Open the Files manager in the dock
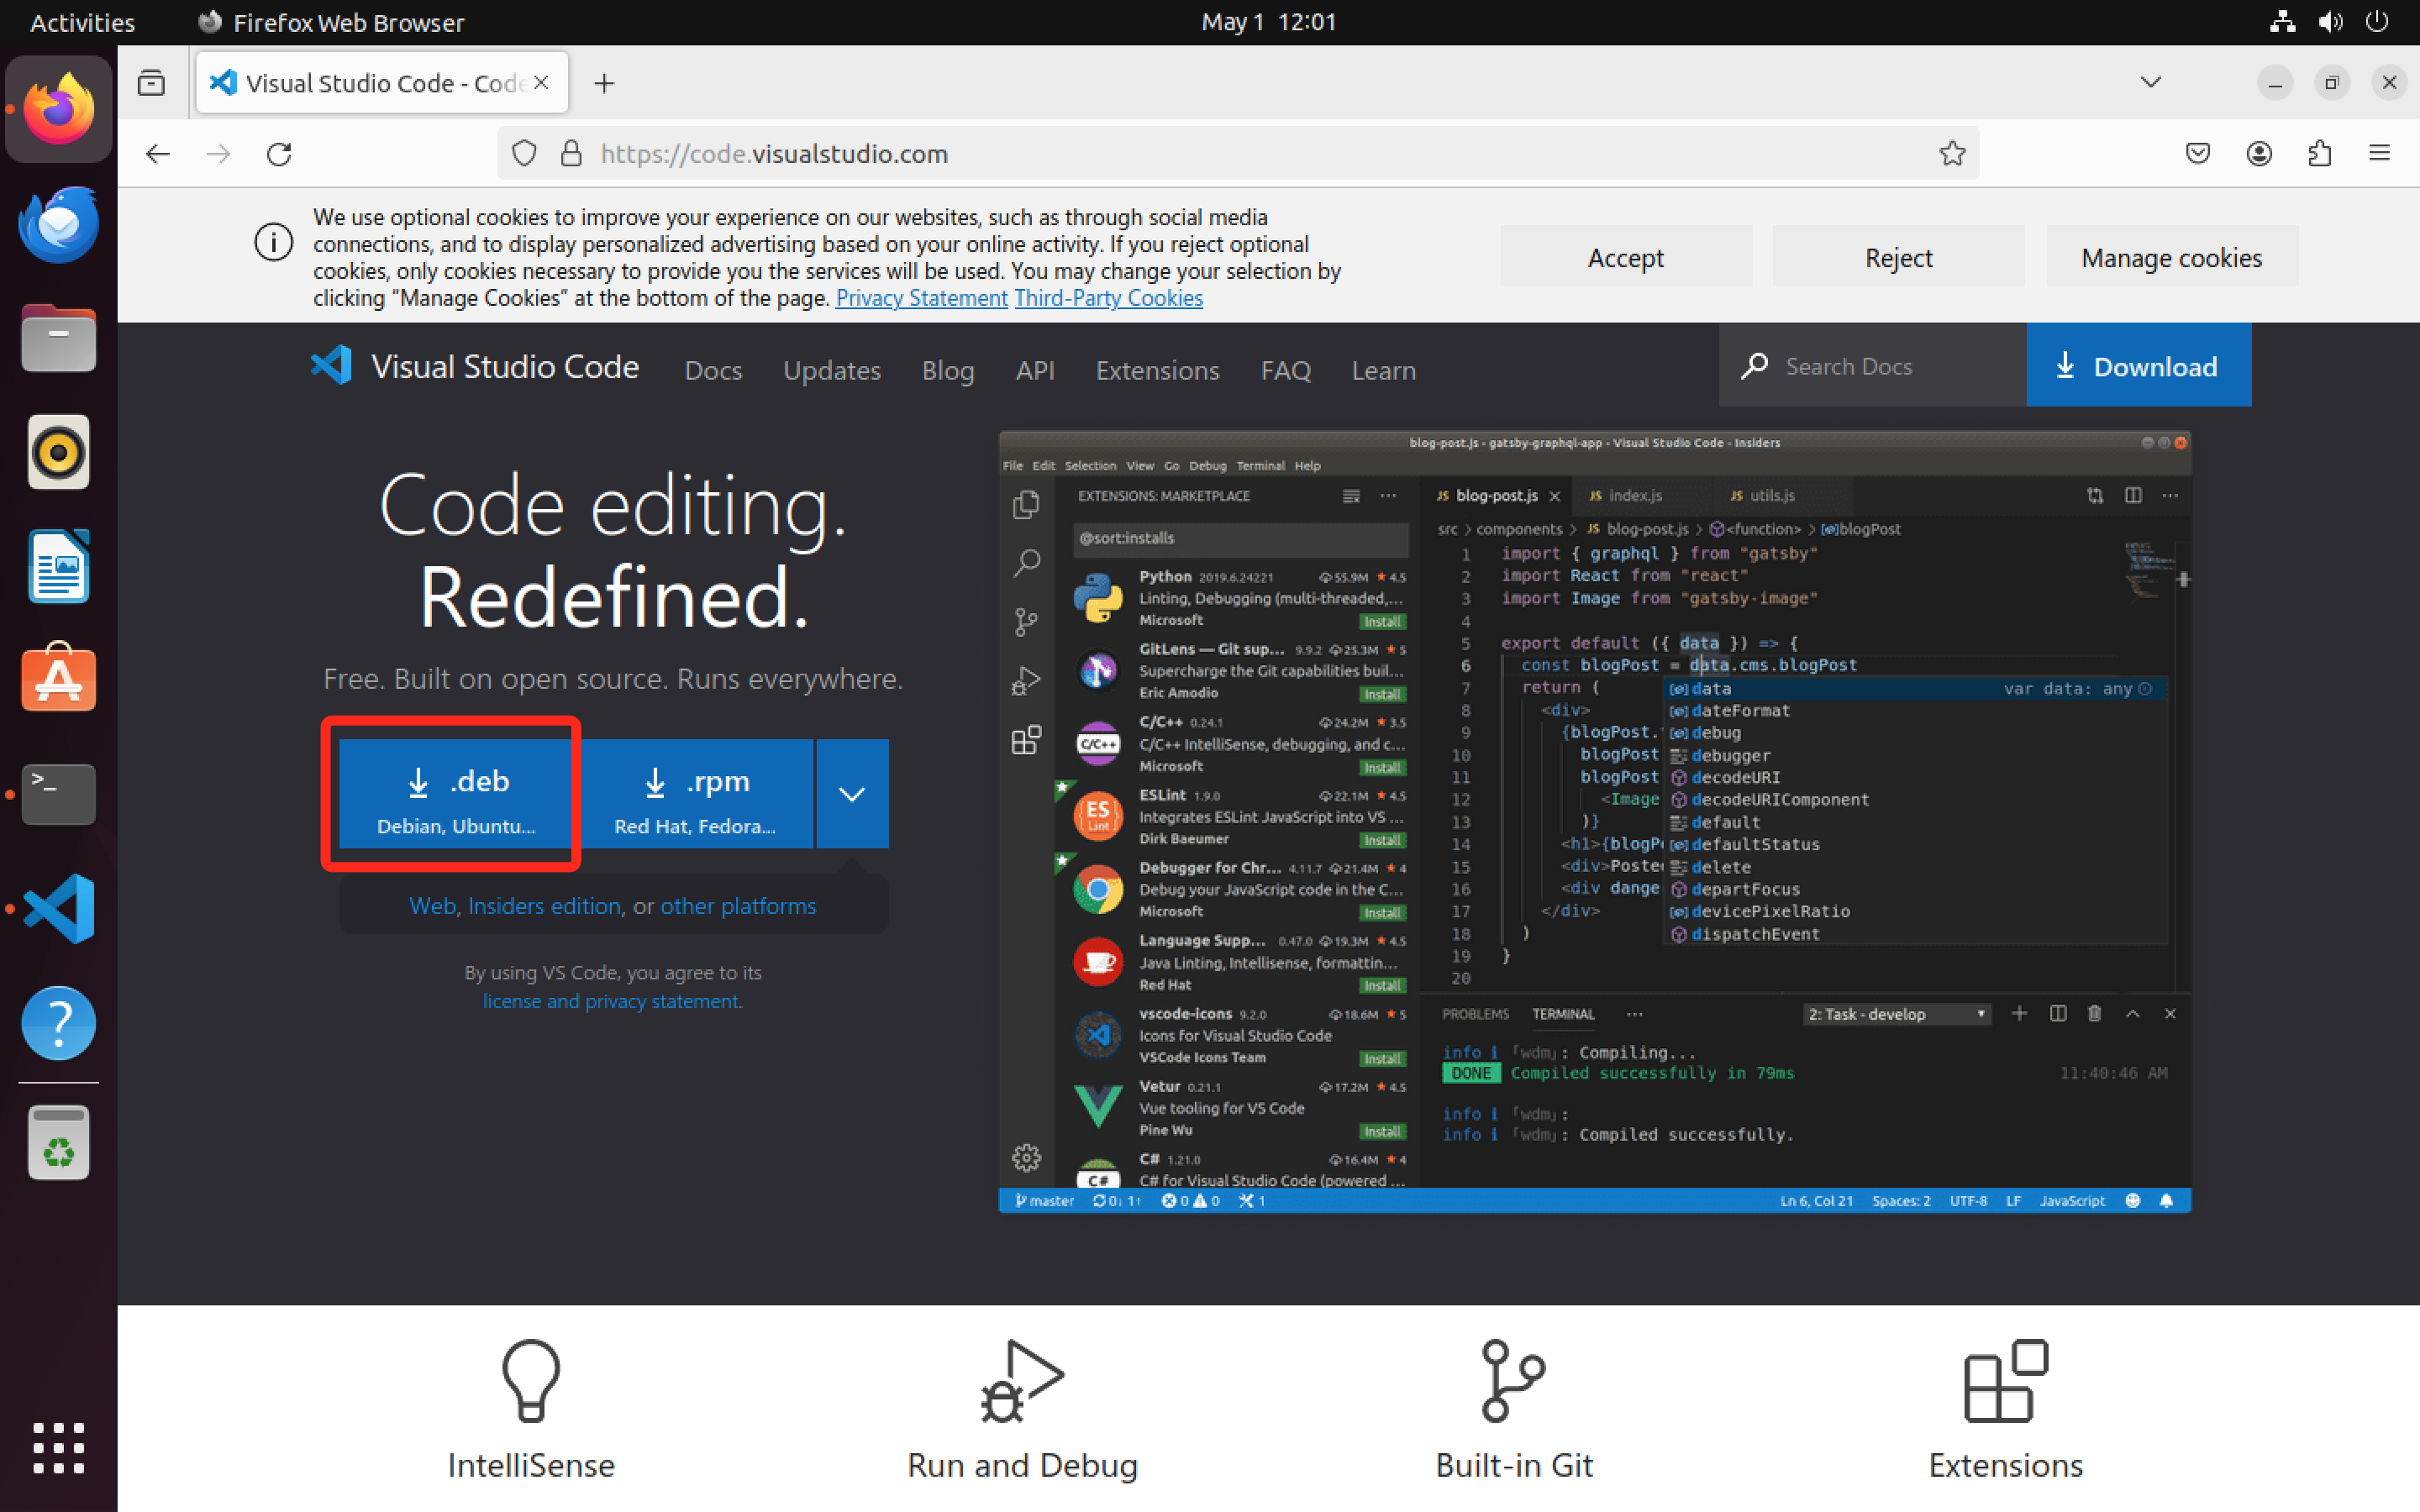Viewport: 2420px width, 1512px height. coord(58,338)
